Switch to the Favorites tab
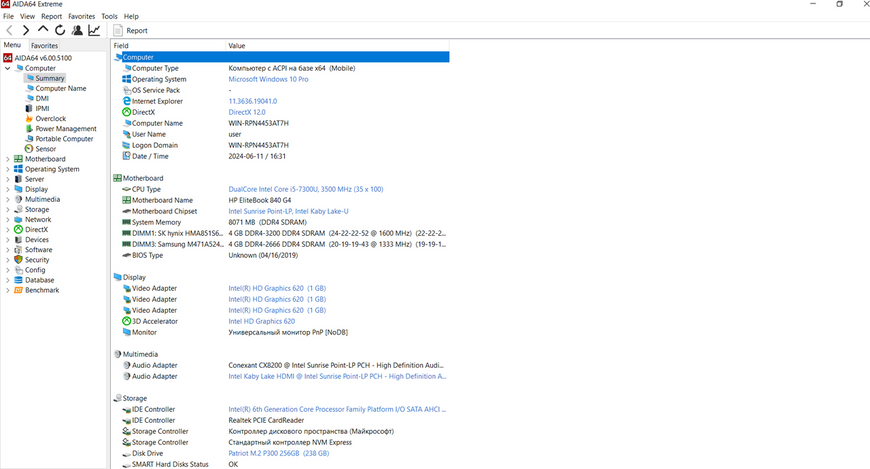 coord(44,46)
